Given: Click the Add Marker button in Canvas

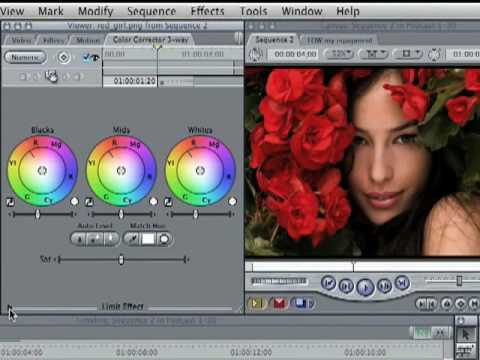Looking at the screenshot, I should tap(447, 304).
